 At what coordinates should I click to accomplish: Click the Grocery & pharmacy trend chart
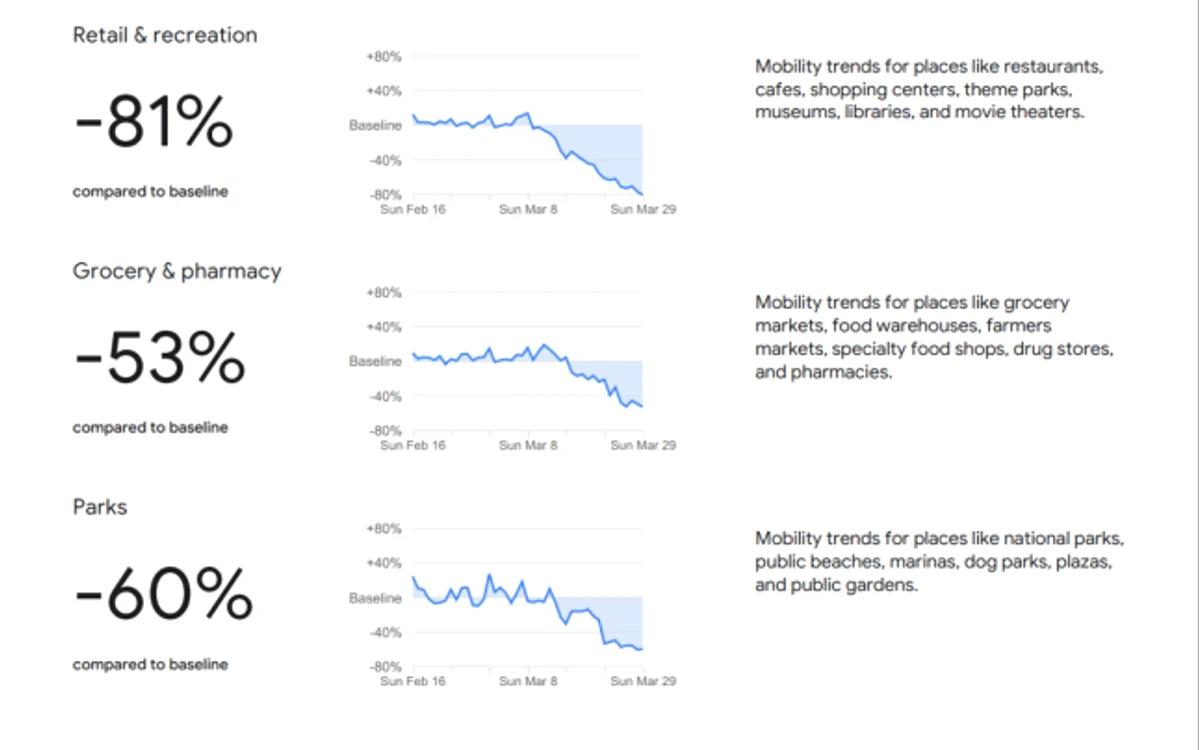point(512,368)
